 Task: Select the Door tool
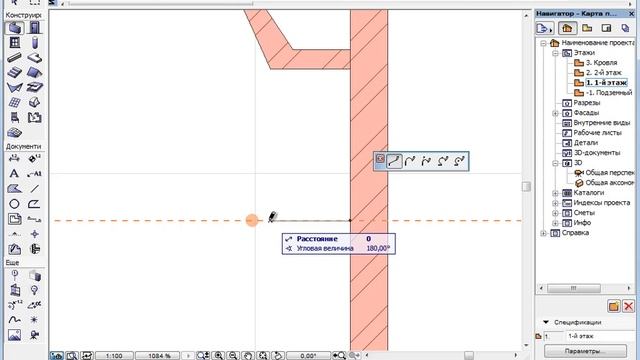click(x=35, y=28)
